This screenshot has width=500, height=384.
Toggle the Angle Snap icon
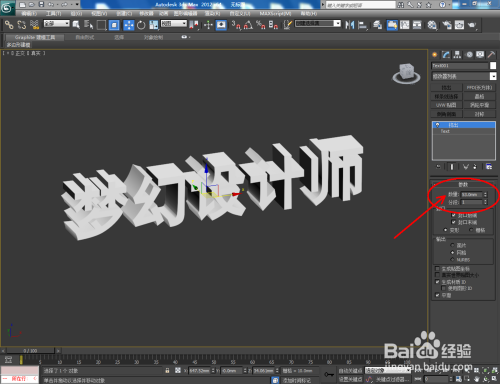[x=248, y=25]
